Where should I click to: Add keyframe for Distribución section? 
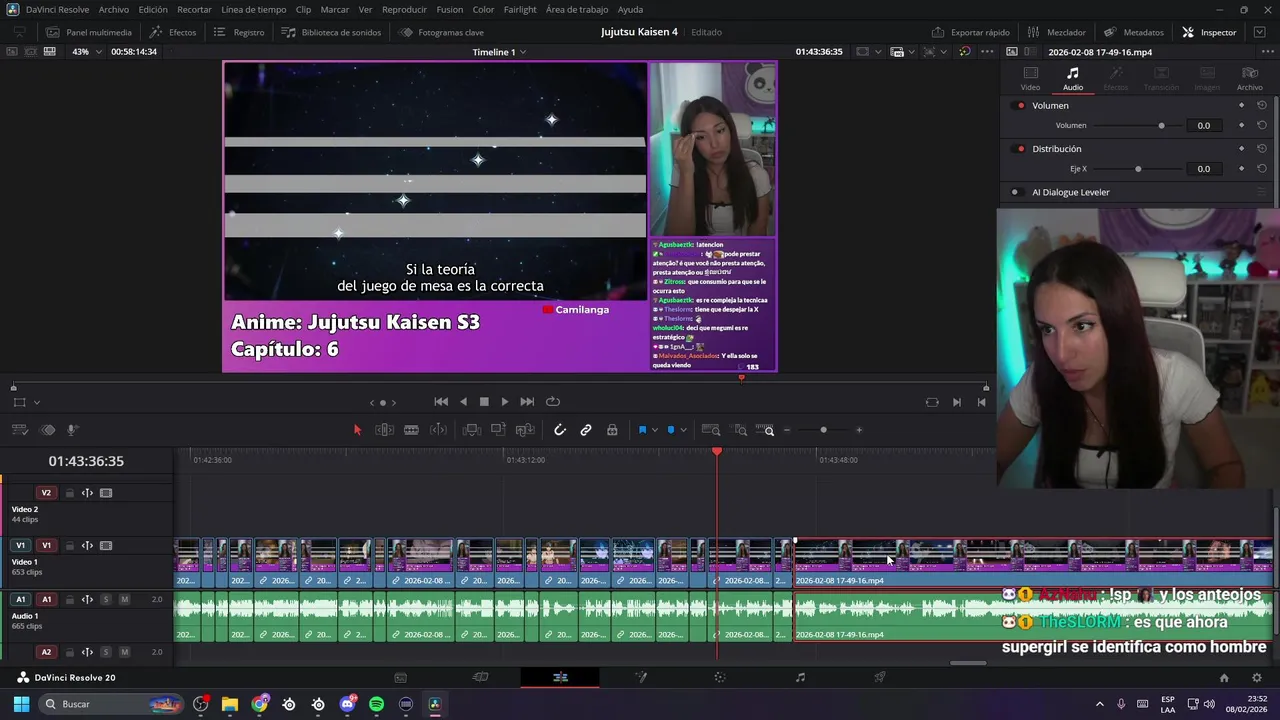[1241, 149]
